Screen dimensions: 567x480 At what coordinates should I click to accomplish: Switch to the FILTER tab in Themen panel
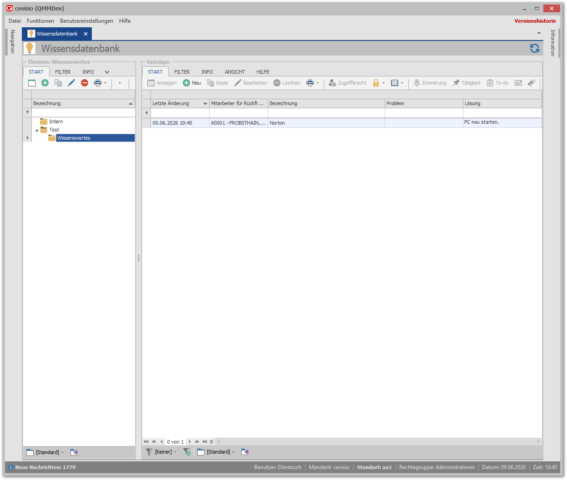pyautogui.click(x=63, y=72)
